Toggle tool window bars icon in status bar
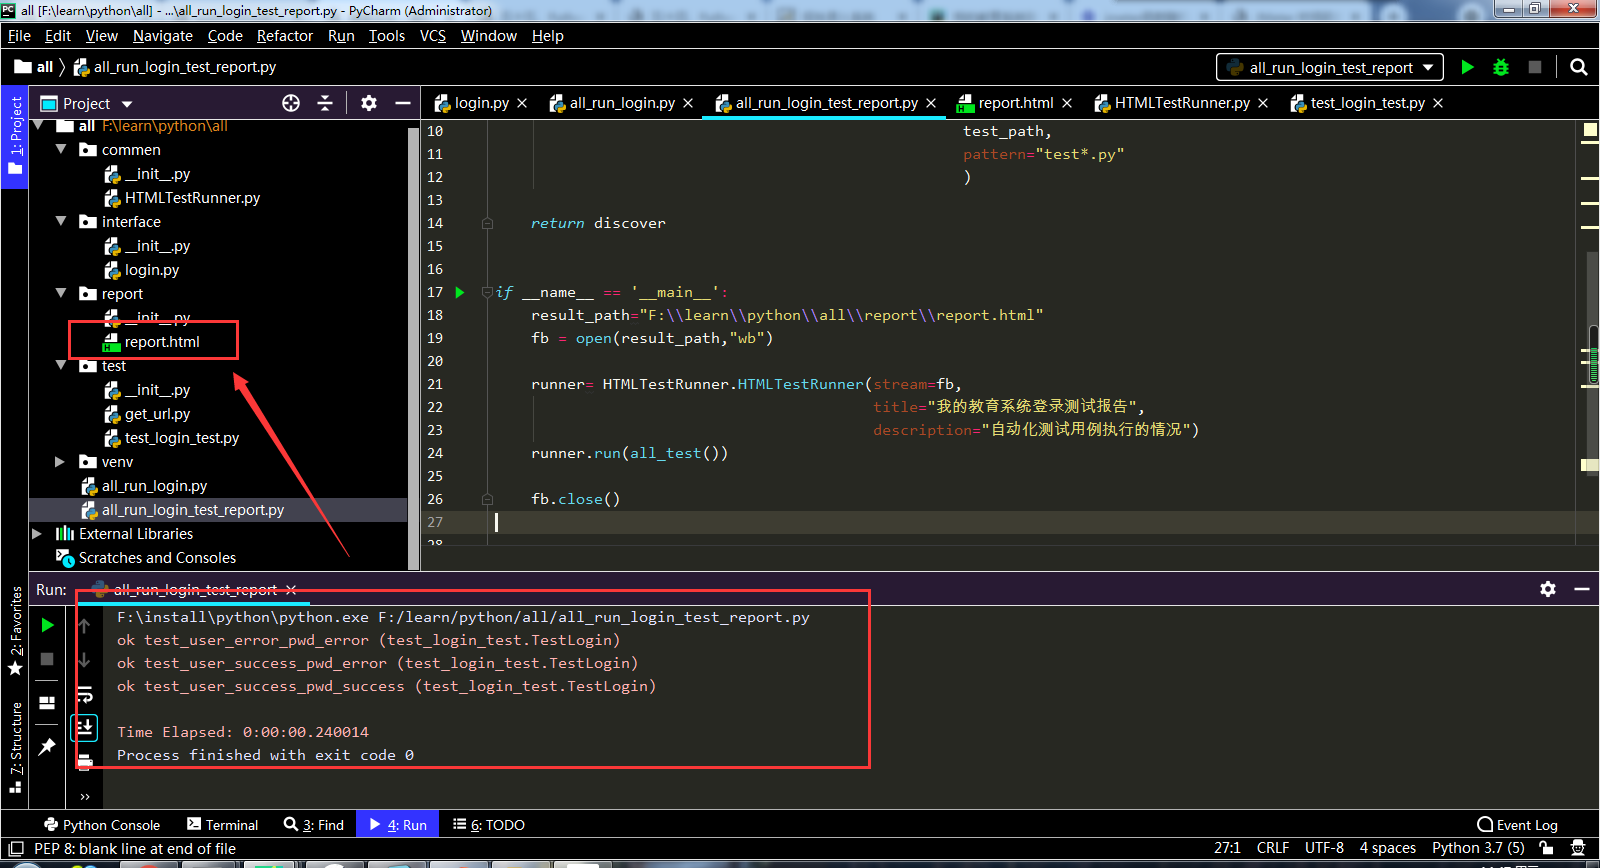 [x=15, y=848]
